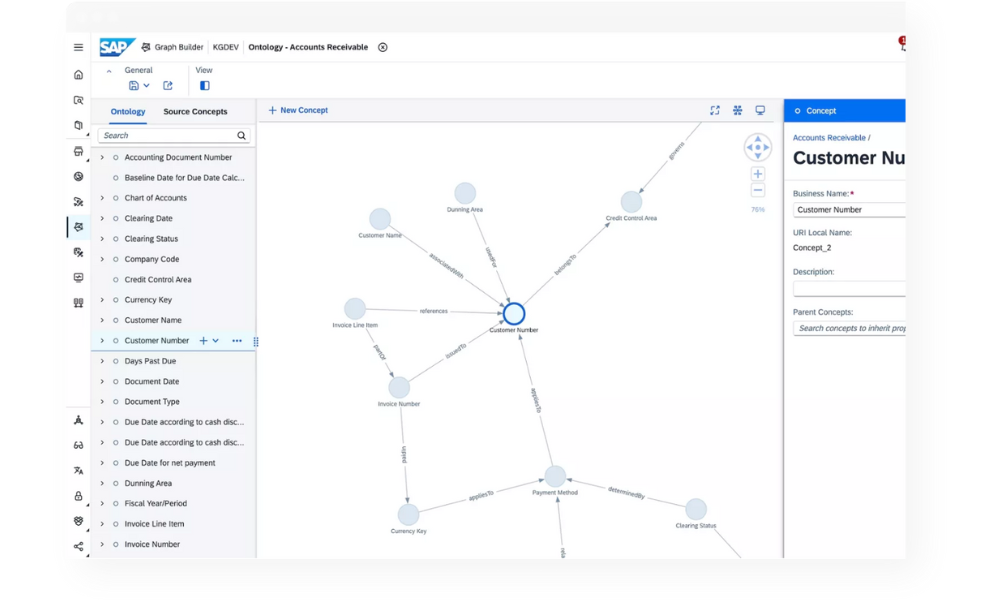This screenshot has height=600, width=1000.
Task: Click the export icon beside Save
Action: point(168,86)
